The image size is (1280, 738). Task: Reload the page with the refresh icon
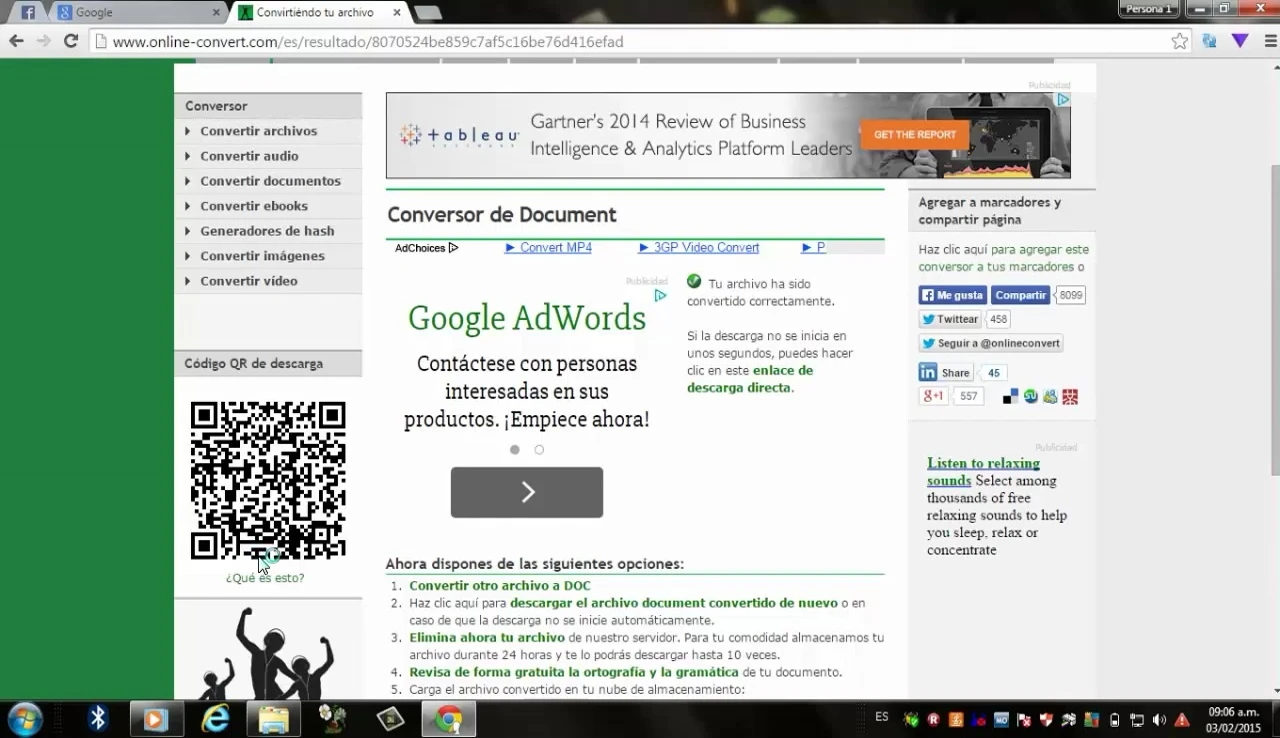71,41
